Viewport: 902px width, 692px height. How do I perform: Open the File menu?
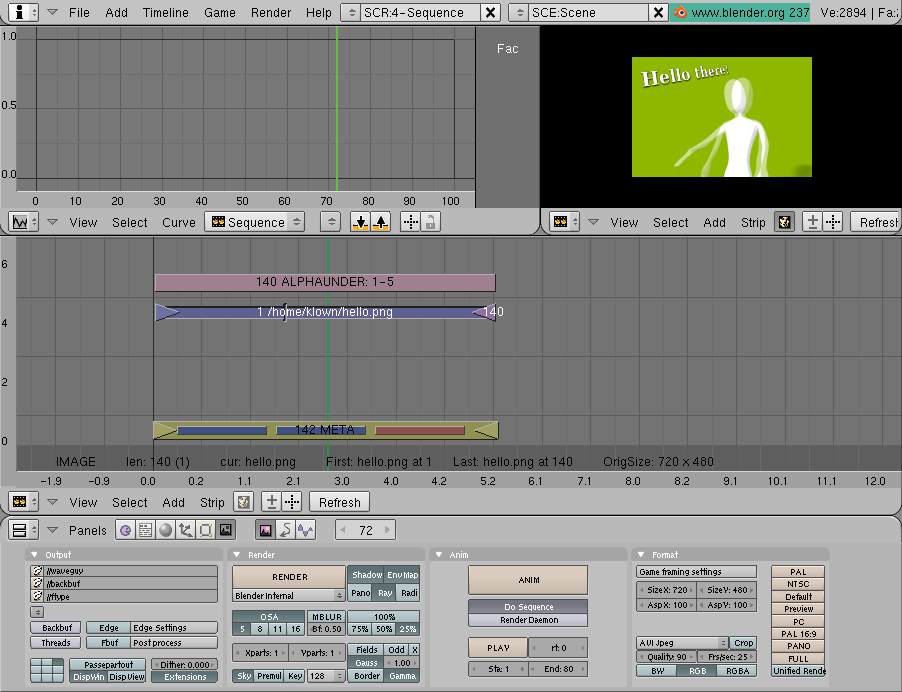(x=79, y=13)
